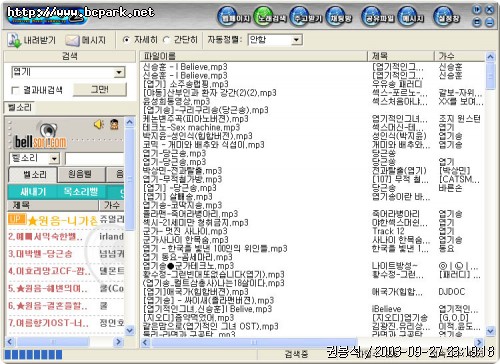
Task: Click the file list vertical scrollbar thumb
Action: point(490,76)
